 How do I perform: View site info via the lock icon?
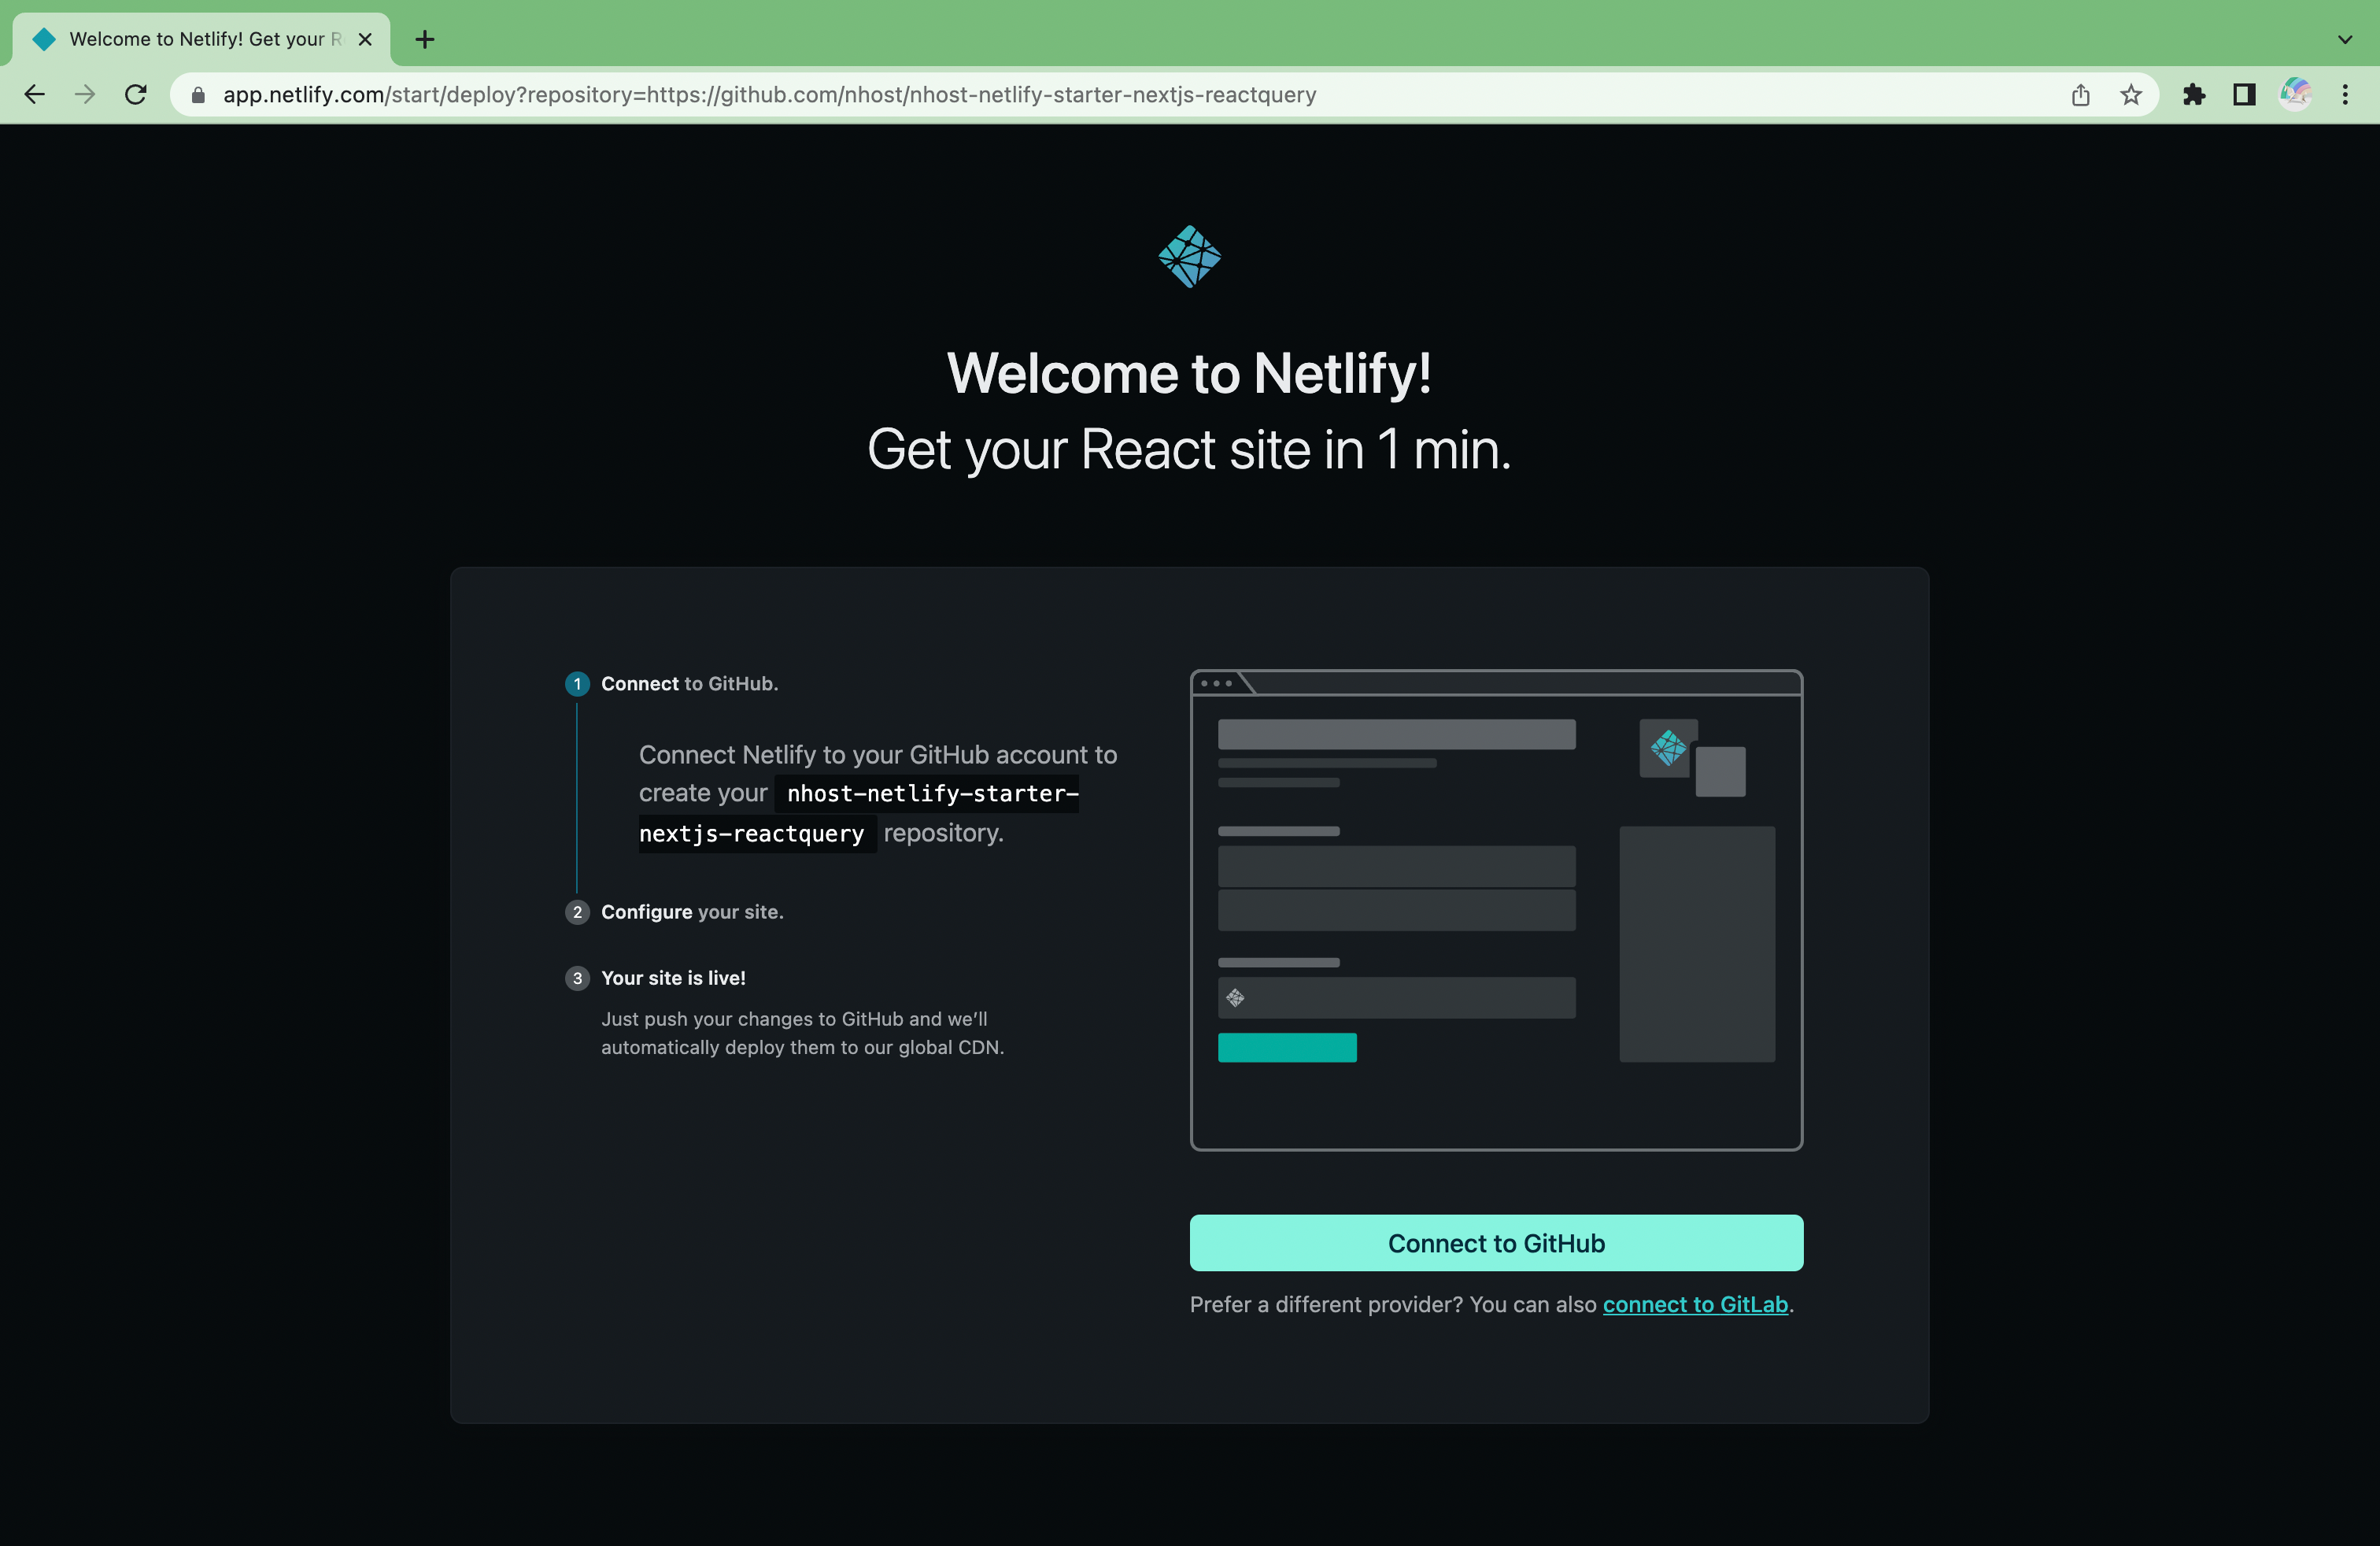coord(198,95)
